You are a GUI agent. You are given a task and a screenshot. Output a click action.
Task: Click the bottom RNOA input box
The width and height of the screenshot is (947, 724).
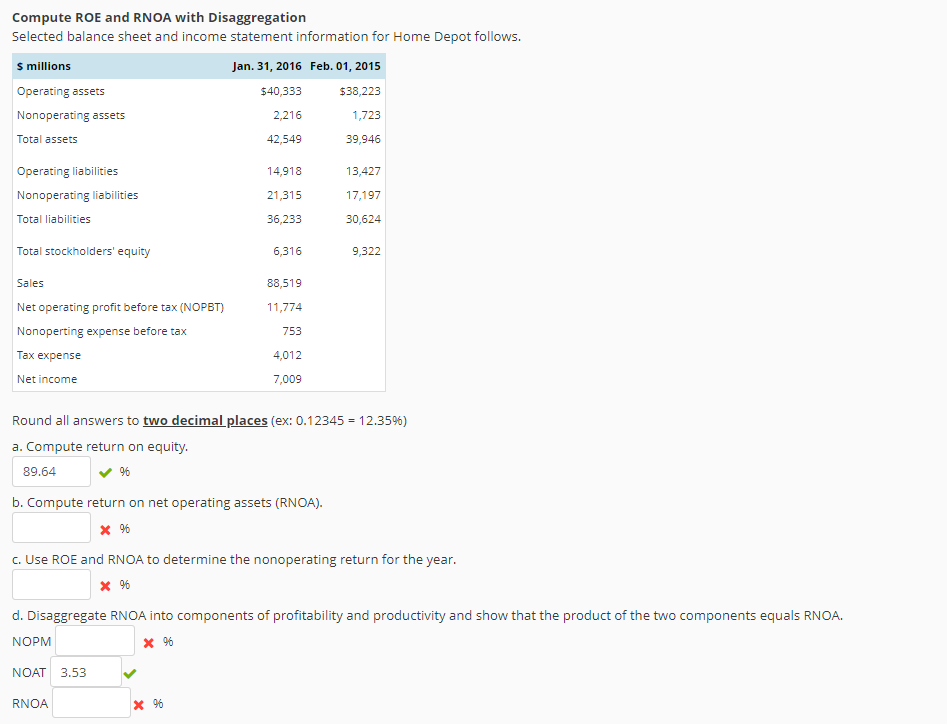coord(91,702)
